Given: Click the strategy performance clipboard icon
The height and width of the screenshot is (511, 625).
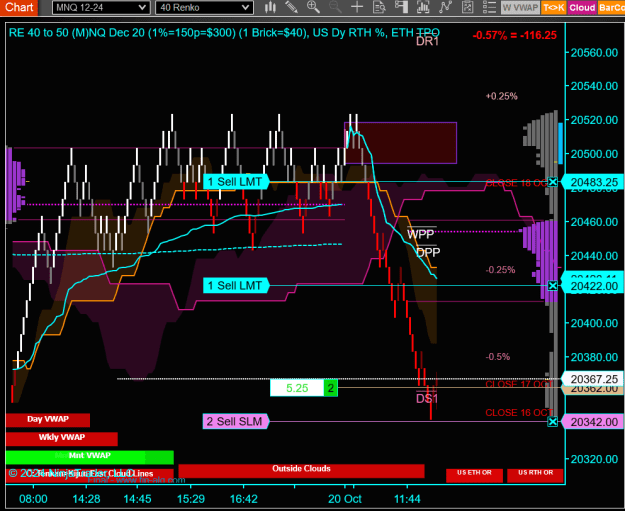Looking at the screenshot, I should click(x=467, y=7).
